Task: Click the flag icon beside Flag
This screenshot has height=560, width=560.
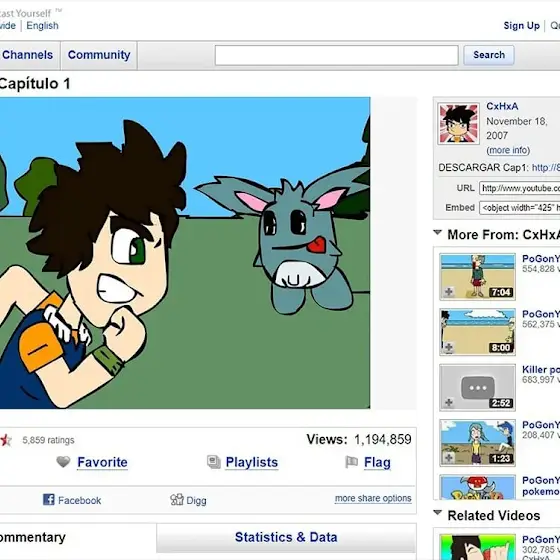Action: pyautogui.click(x=351, y=462)
